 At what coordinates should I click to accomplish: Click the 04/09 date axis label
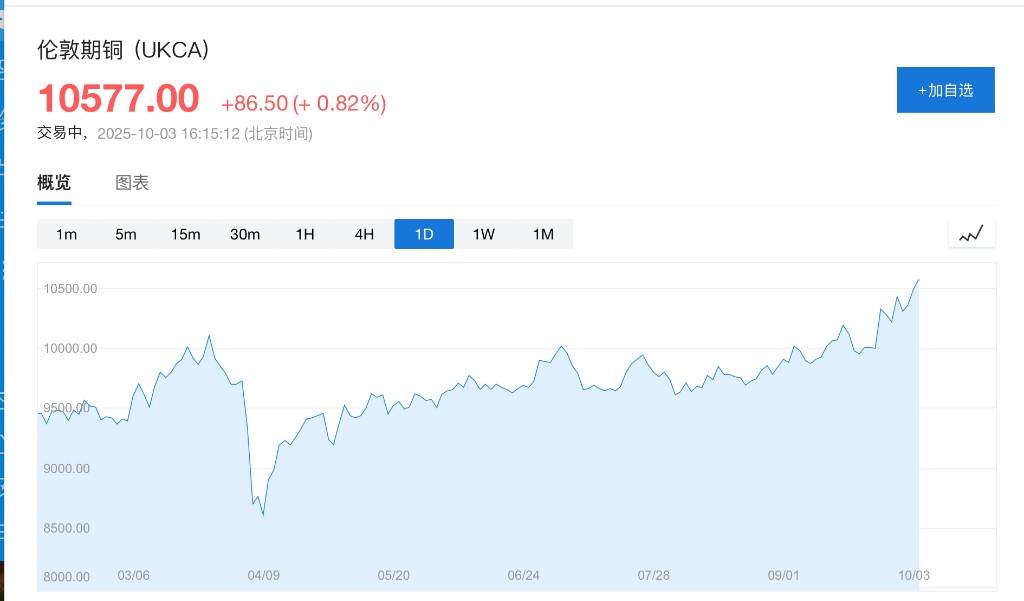point(263,575)
